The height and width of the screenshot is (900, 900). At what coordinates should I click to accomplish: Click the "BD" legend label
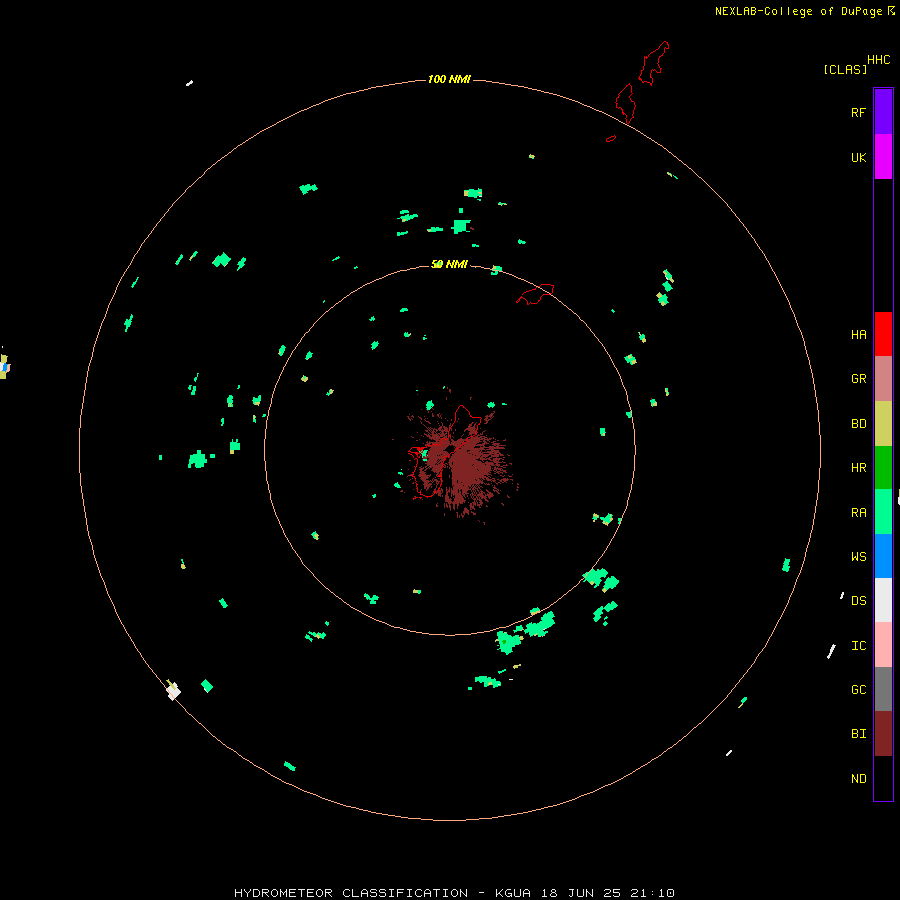click(858, 424)
